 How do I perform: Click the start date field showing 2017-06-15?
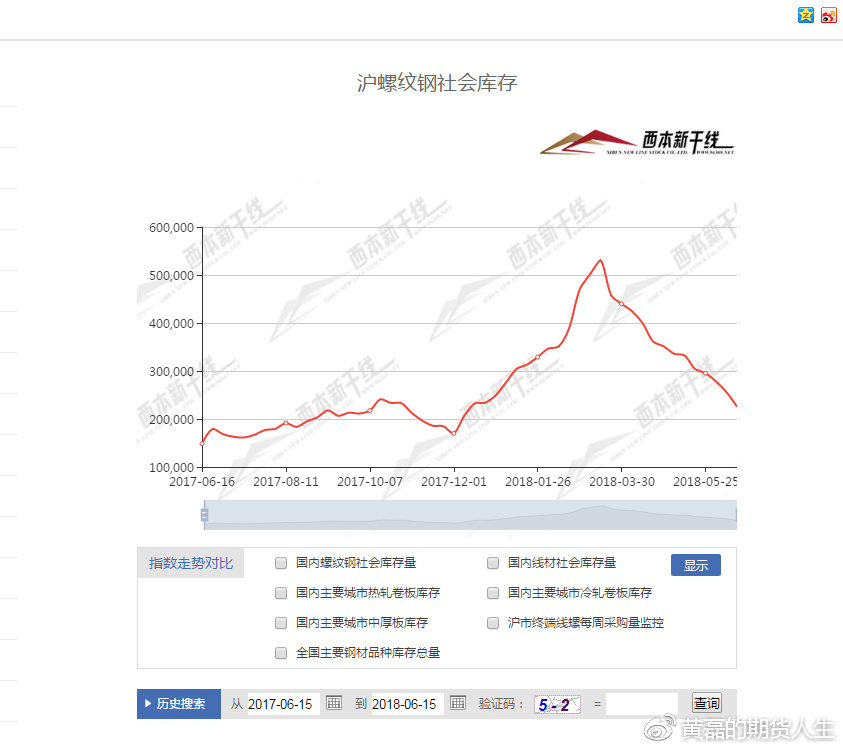[x=283, y=704]
